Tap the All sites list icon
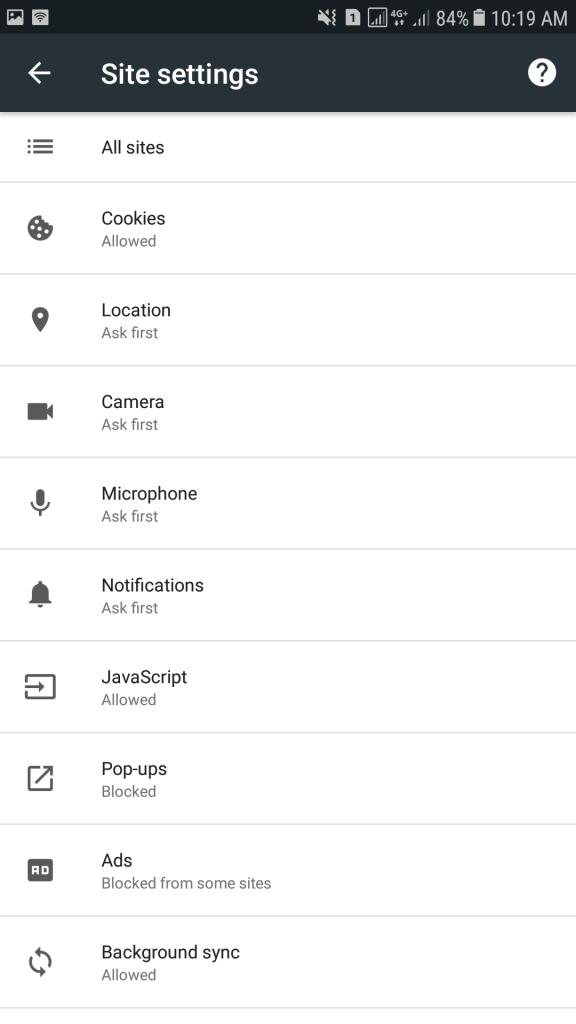Image resolution: width=576 pixels, height=1024 pixels. pos(40,146)
